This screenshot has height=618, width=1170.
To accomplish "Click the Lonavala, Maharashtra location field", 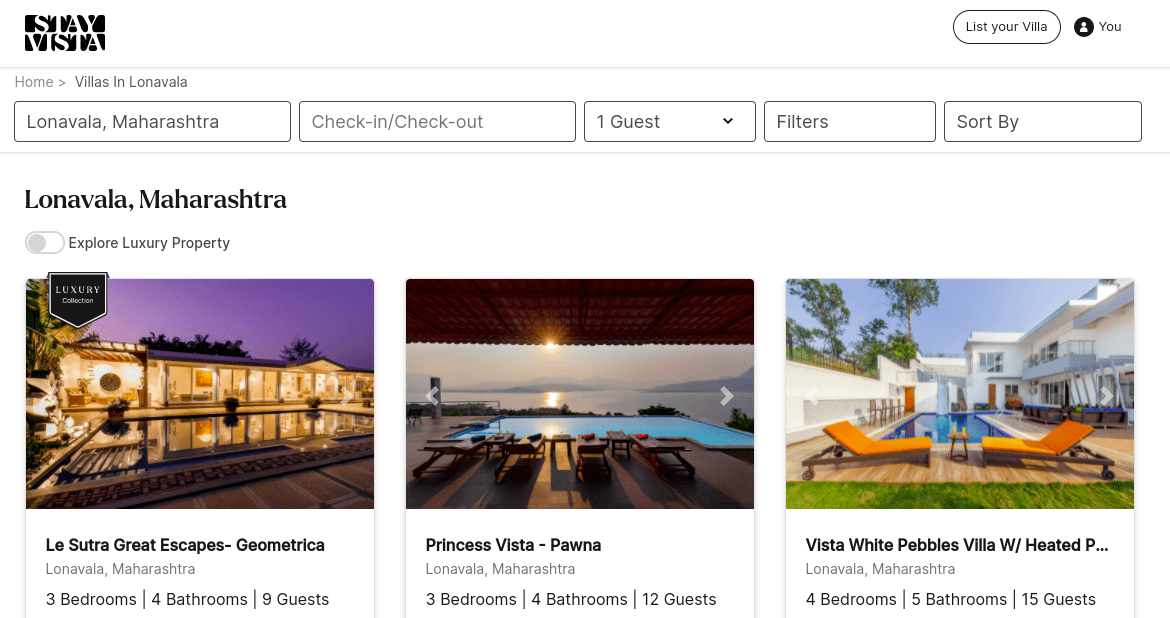I will pyautogui.click(x=152, y=122).
